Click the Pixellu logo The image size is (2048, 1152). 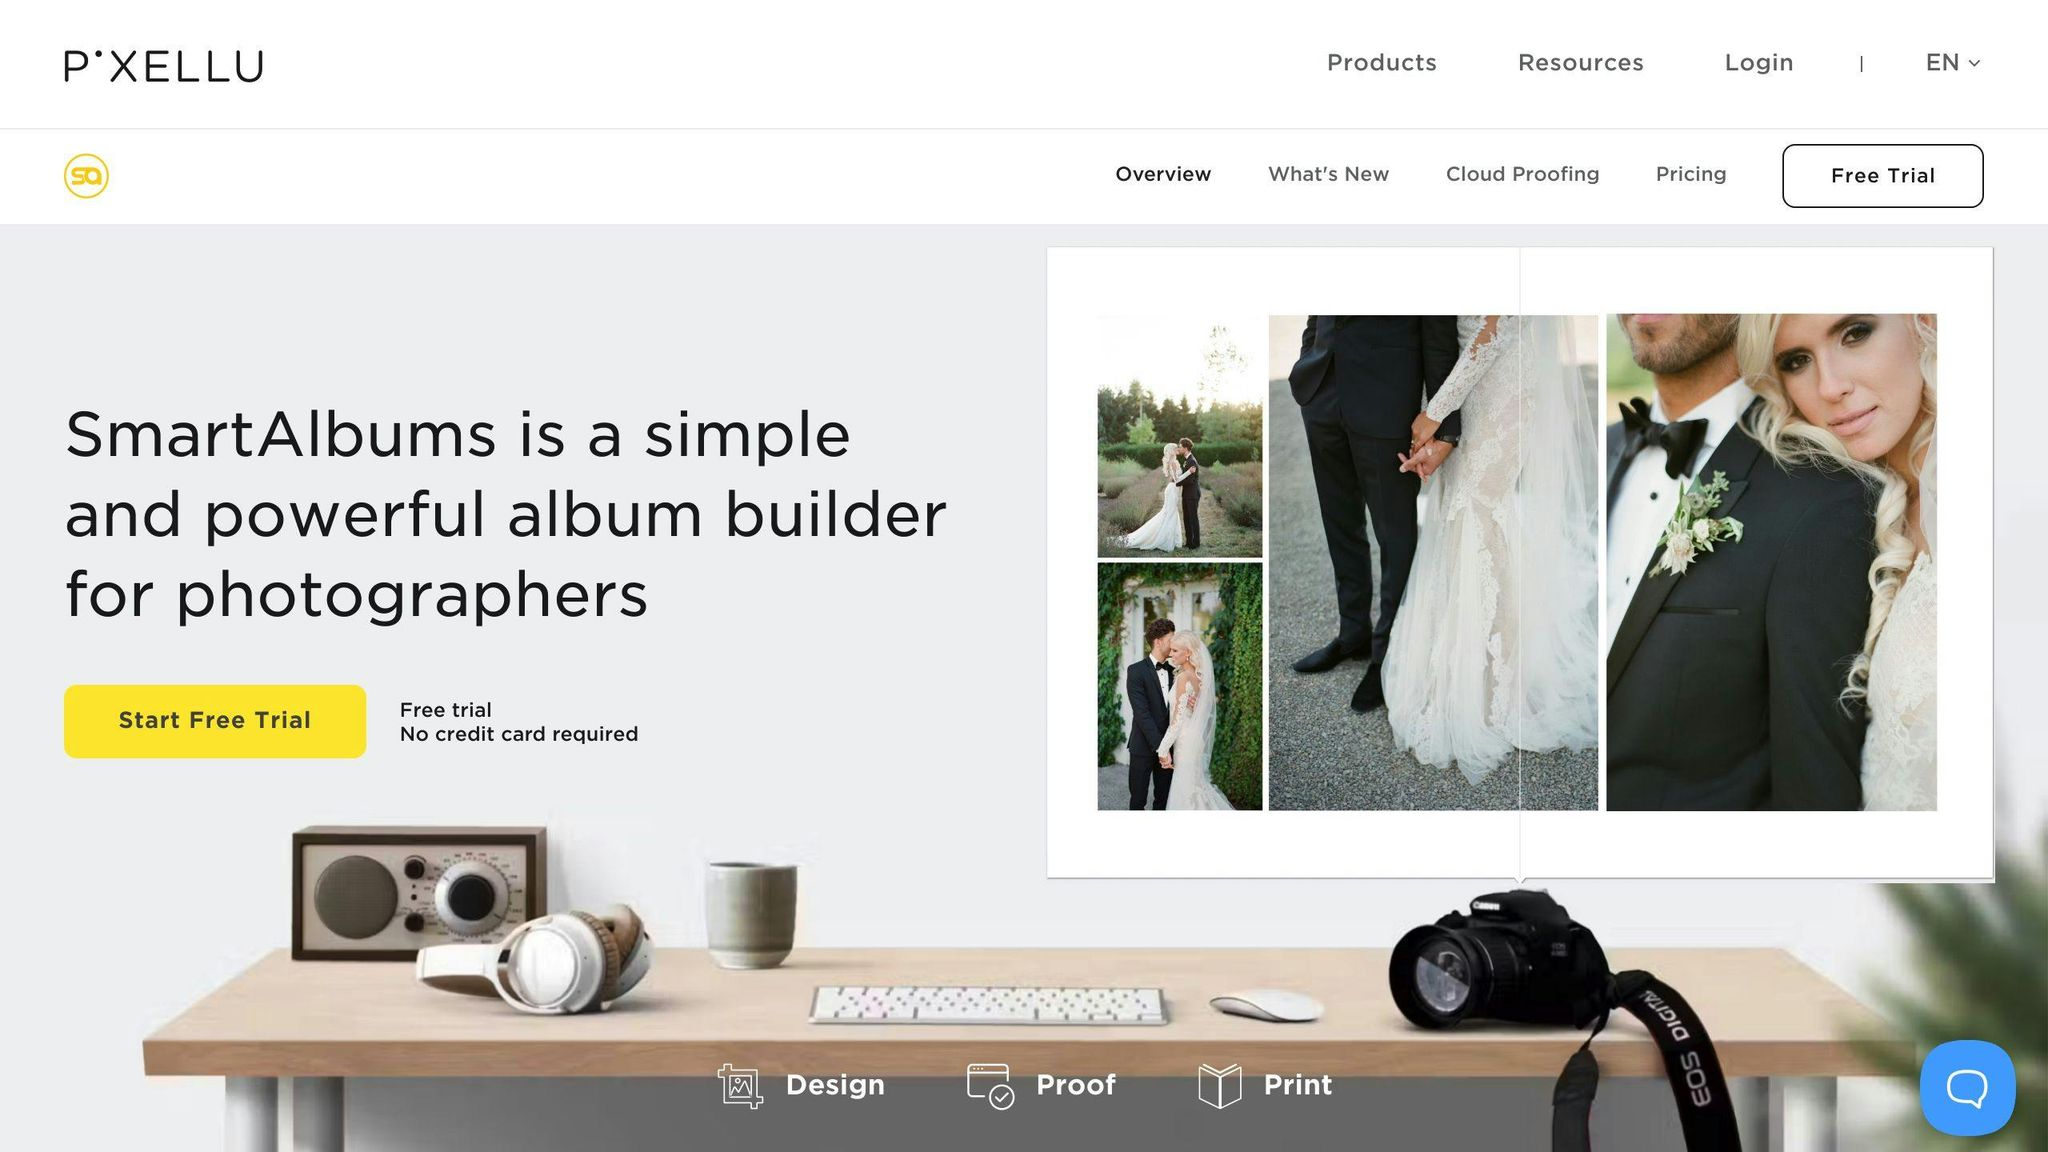point(164,66)
